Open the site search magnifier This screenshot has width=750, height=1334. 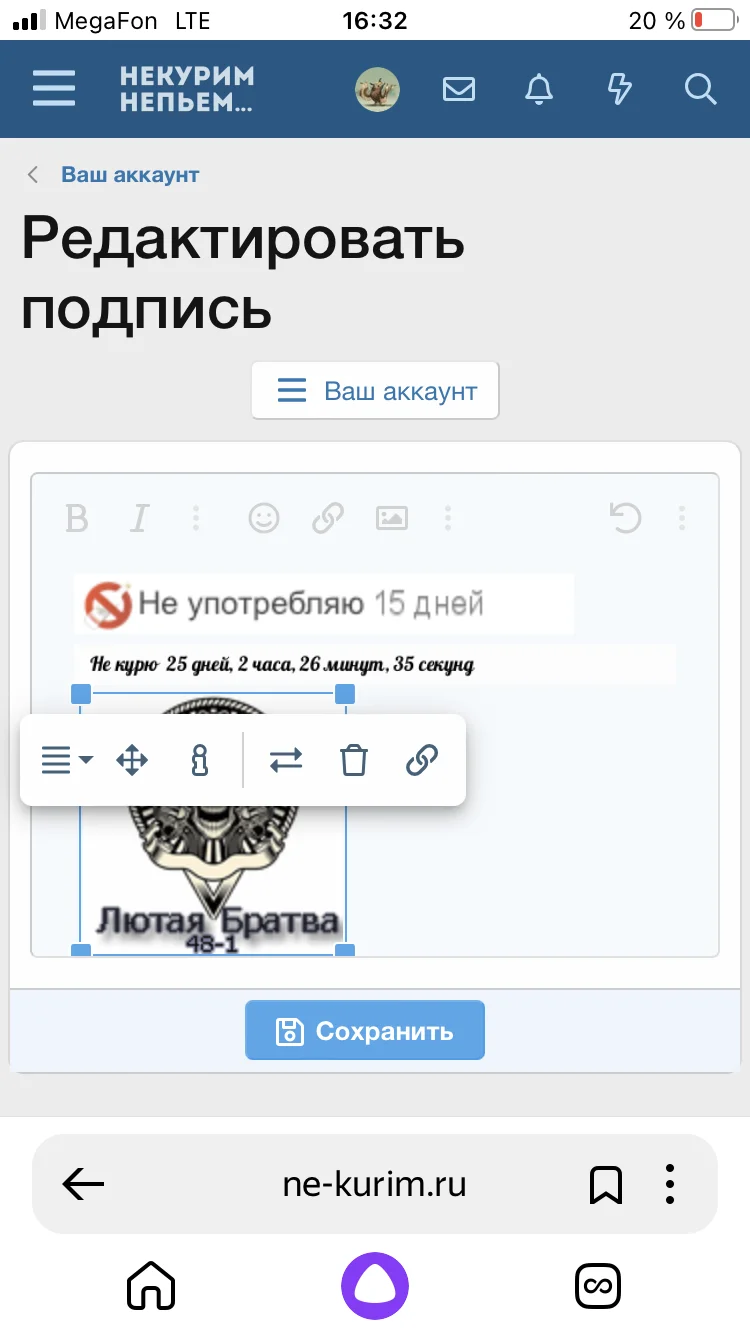click(x=700, y=90)
